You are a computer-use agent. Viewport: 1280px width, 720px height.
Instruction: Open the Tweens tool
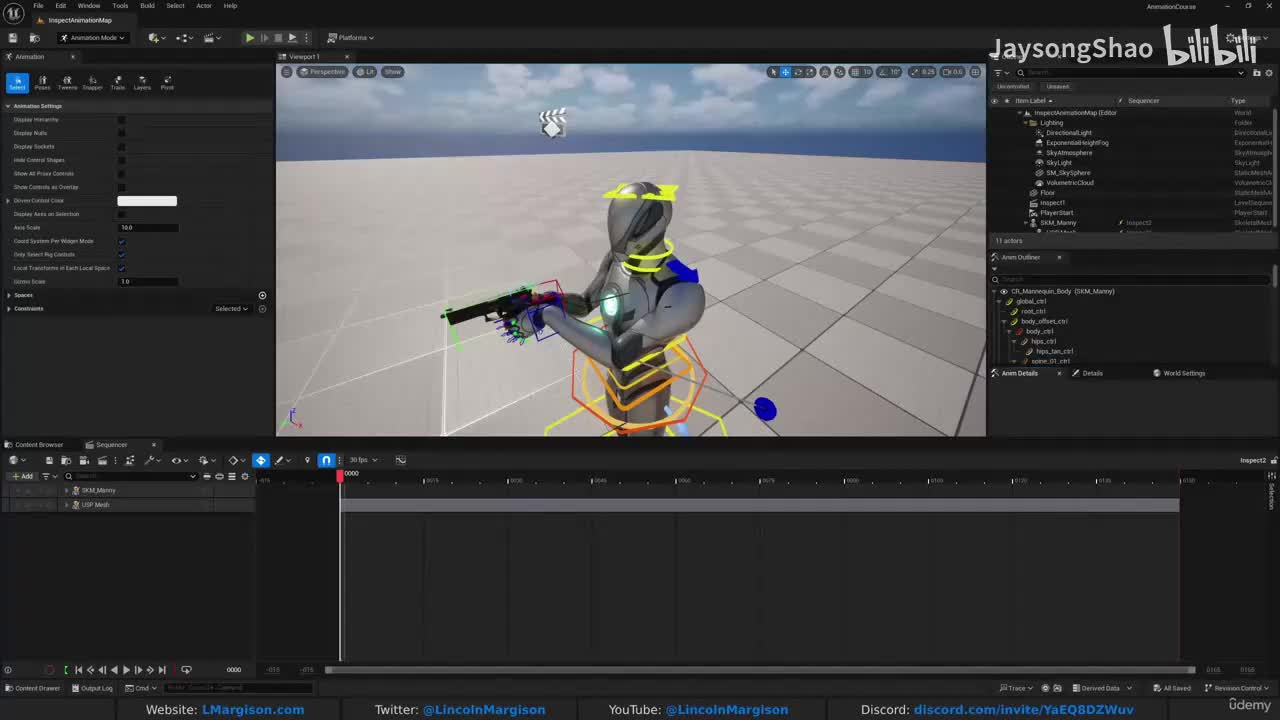[x=67, y=82]
